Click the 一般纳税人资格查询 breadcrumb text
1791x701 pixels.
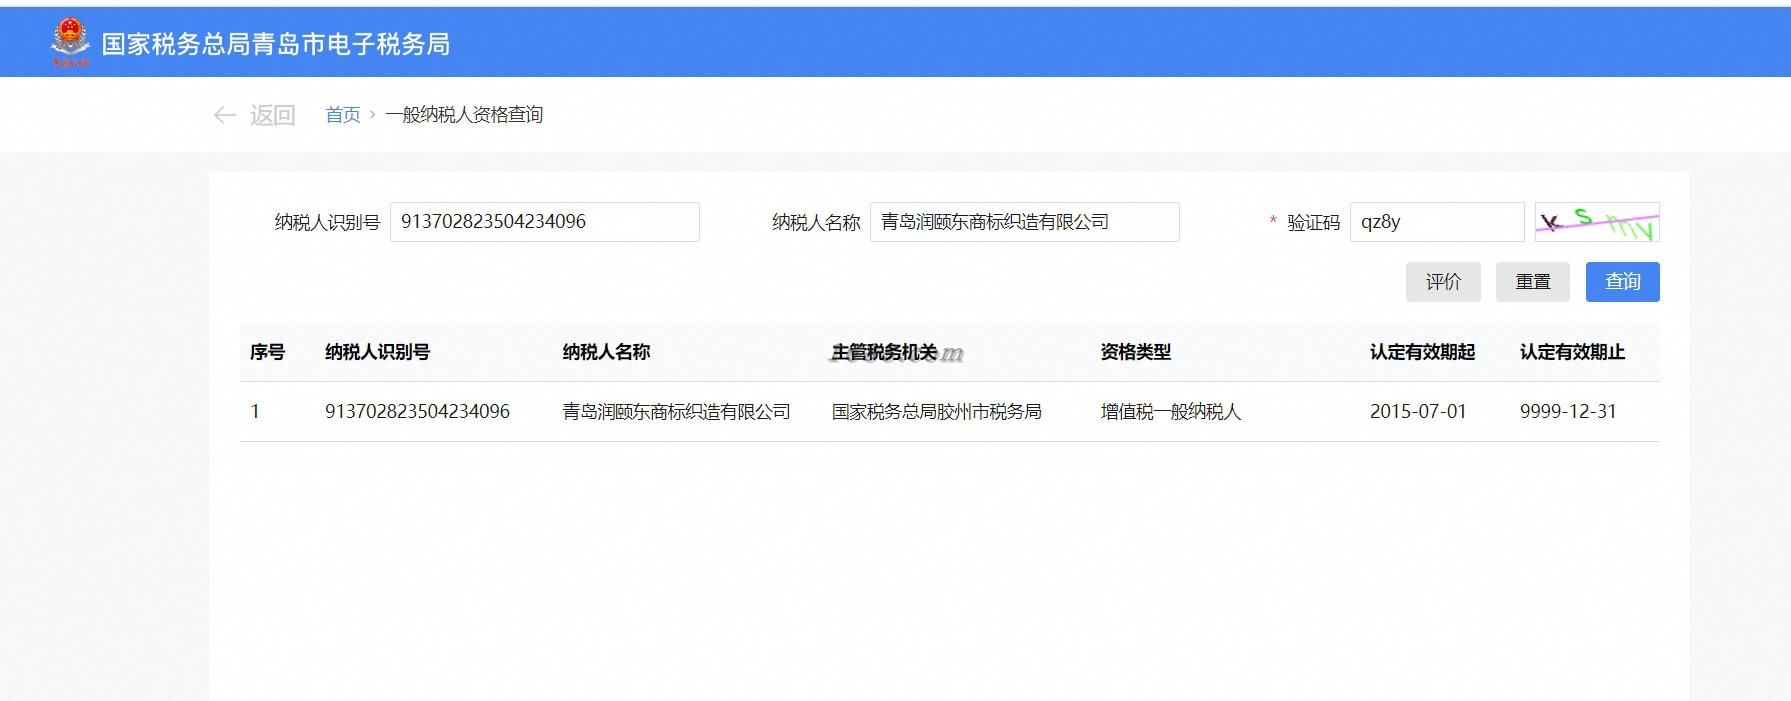(464, 115)
